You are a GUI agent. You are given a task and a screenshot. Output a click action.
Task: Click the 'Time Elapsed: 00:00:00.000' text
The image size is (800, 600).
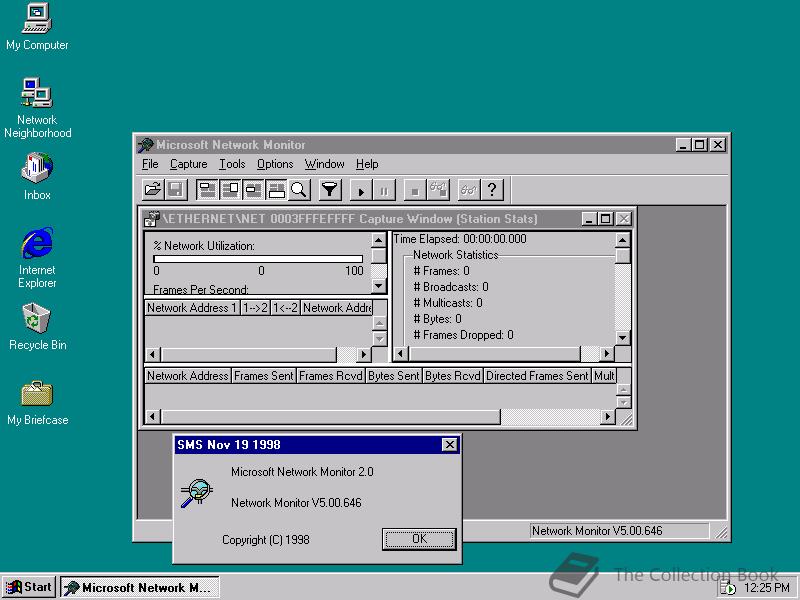(x=460, y=239)
